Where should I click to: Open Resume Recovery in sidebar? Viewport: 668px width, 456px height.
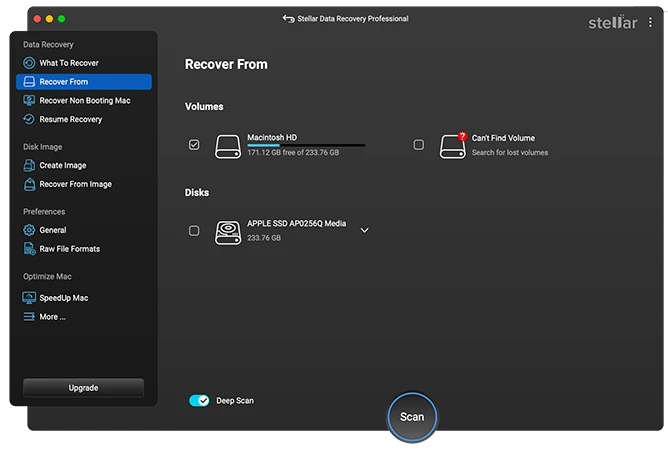coord(84,119)
